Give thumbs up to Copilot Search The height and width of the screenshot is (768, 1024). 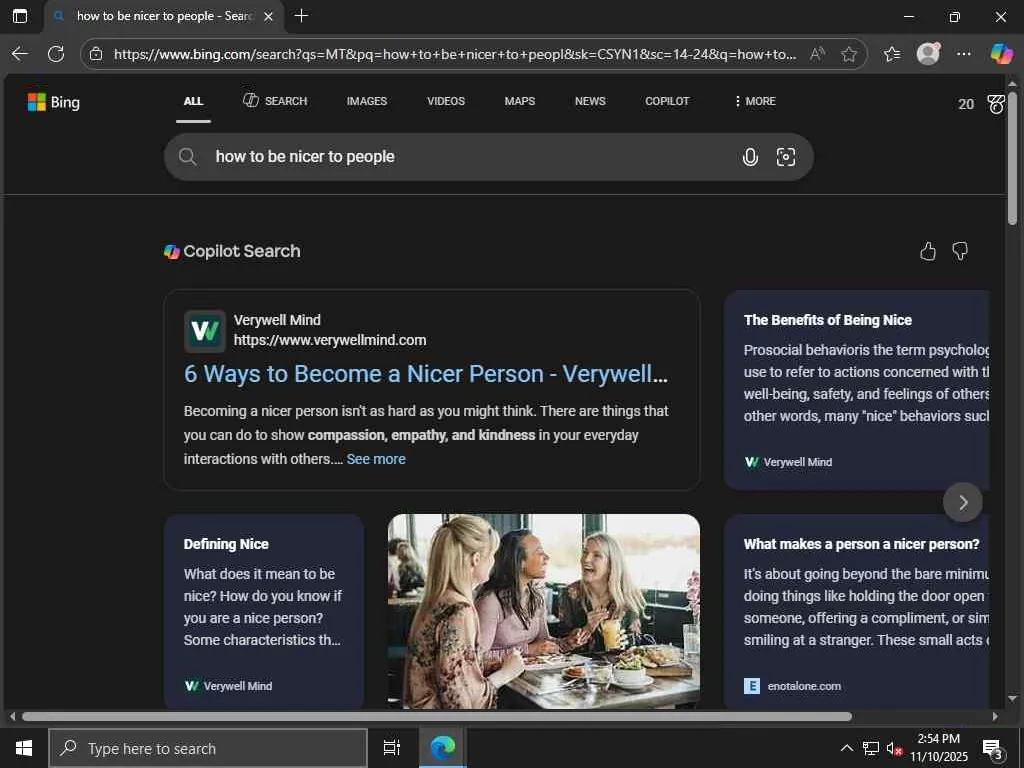click(x=927, y=251)
